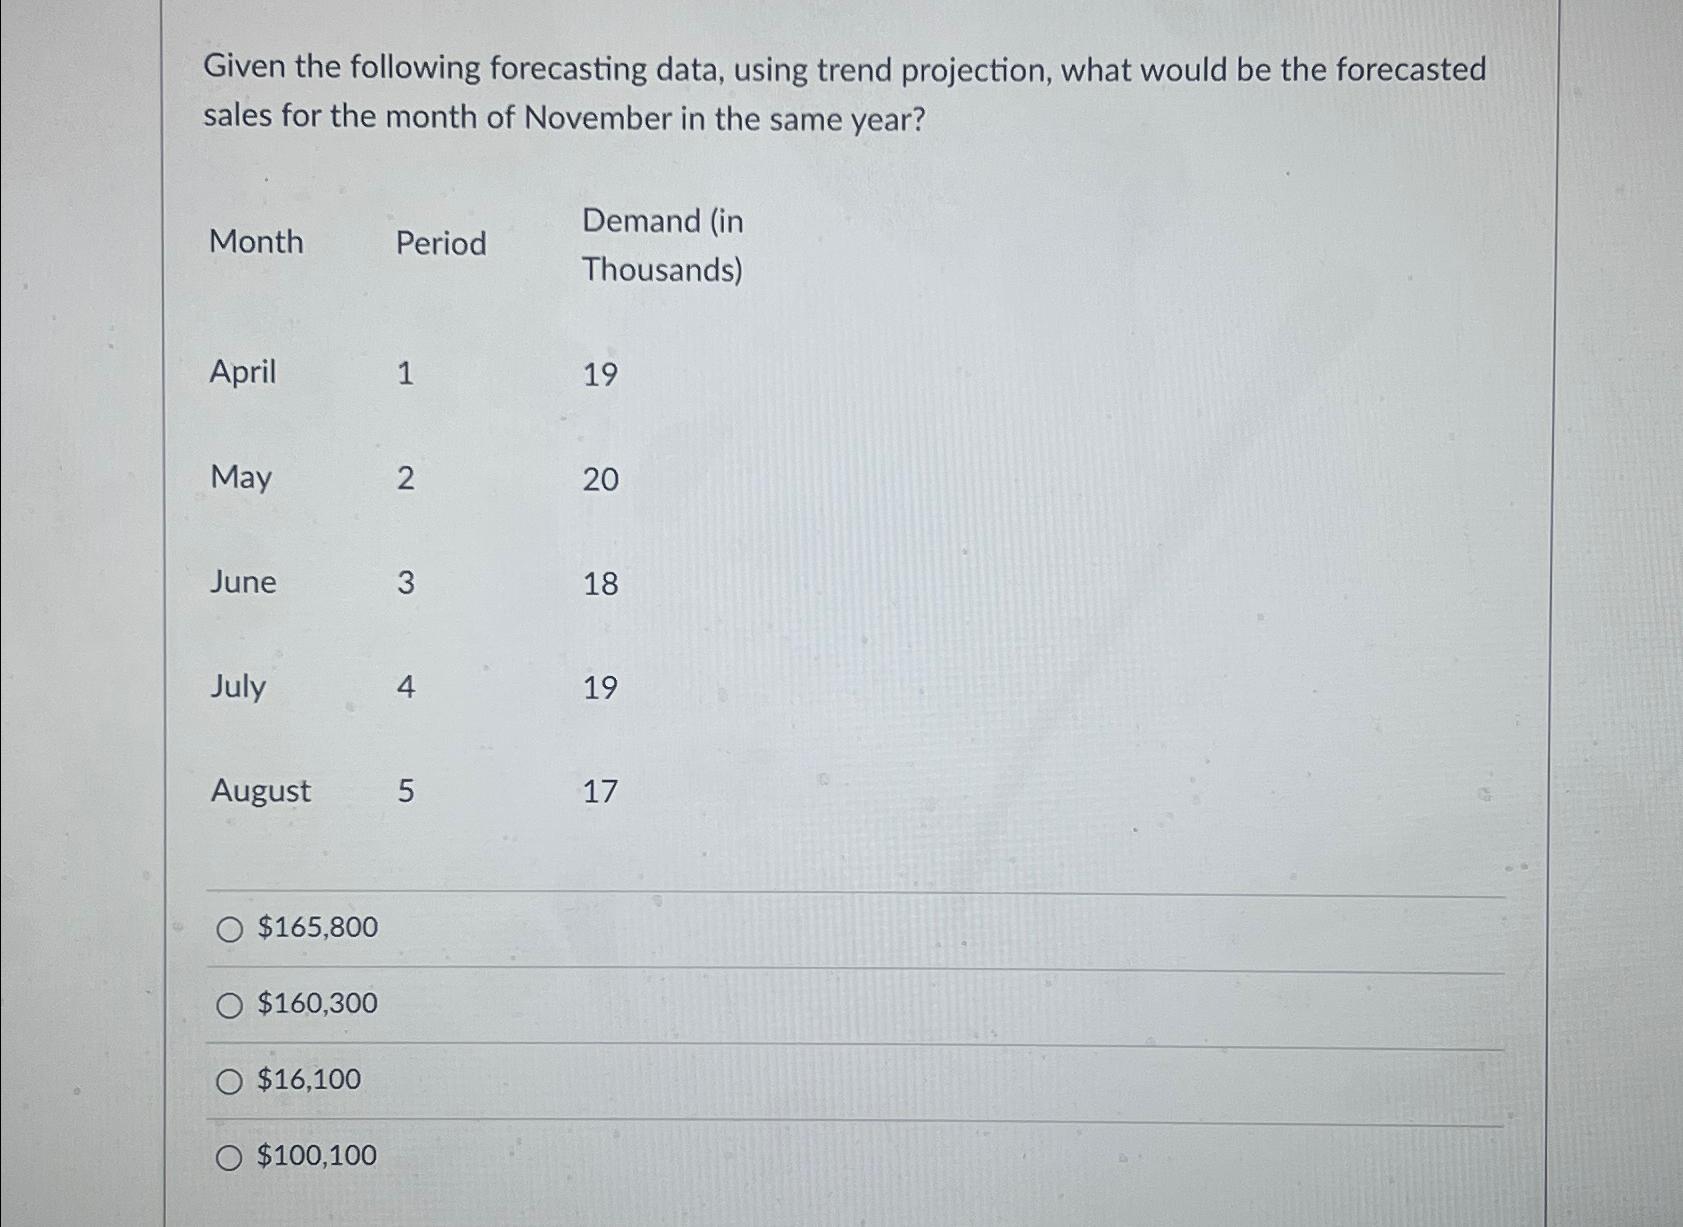The width and height of the screenshot is (1683, 1227).
Task: Click the period number 3 for June
Action: point(404,584)
